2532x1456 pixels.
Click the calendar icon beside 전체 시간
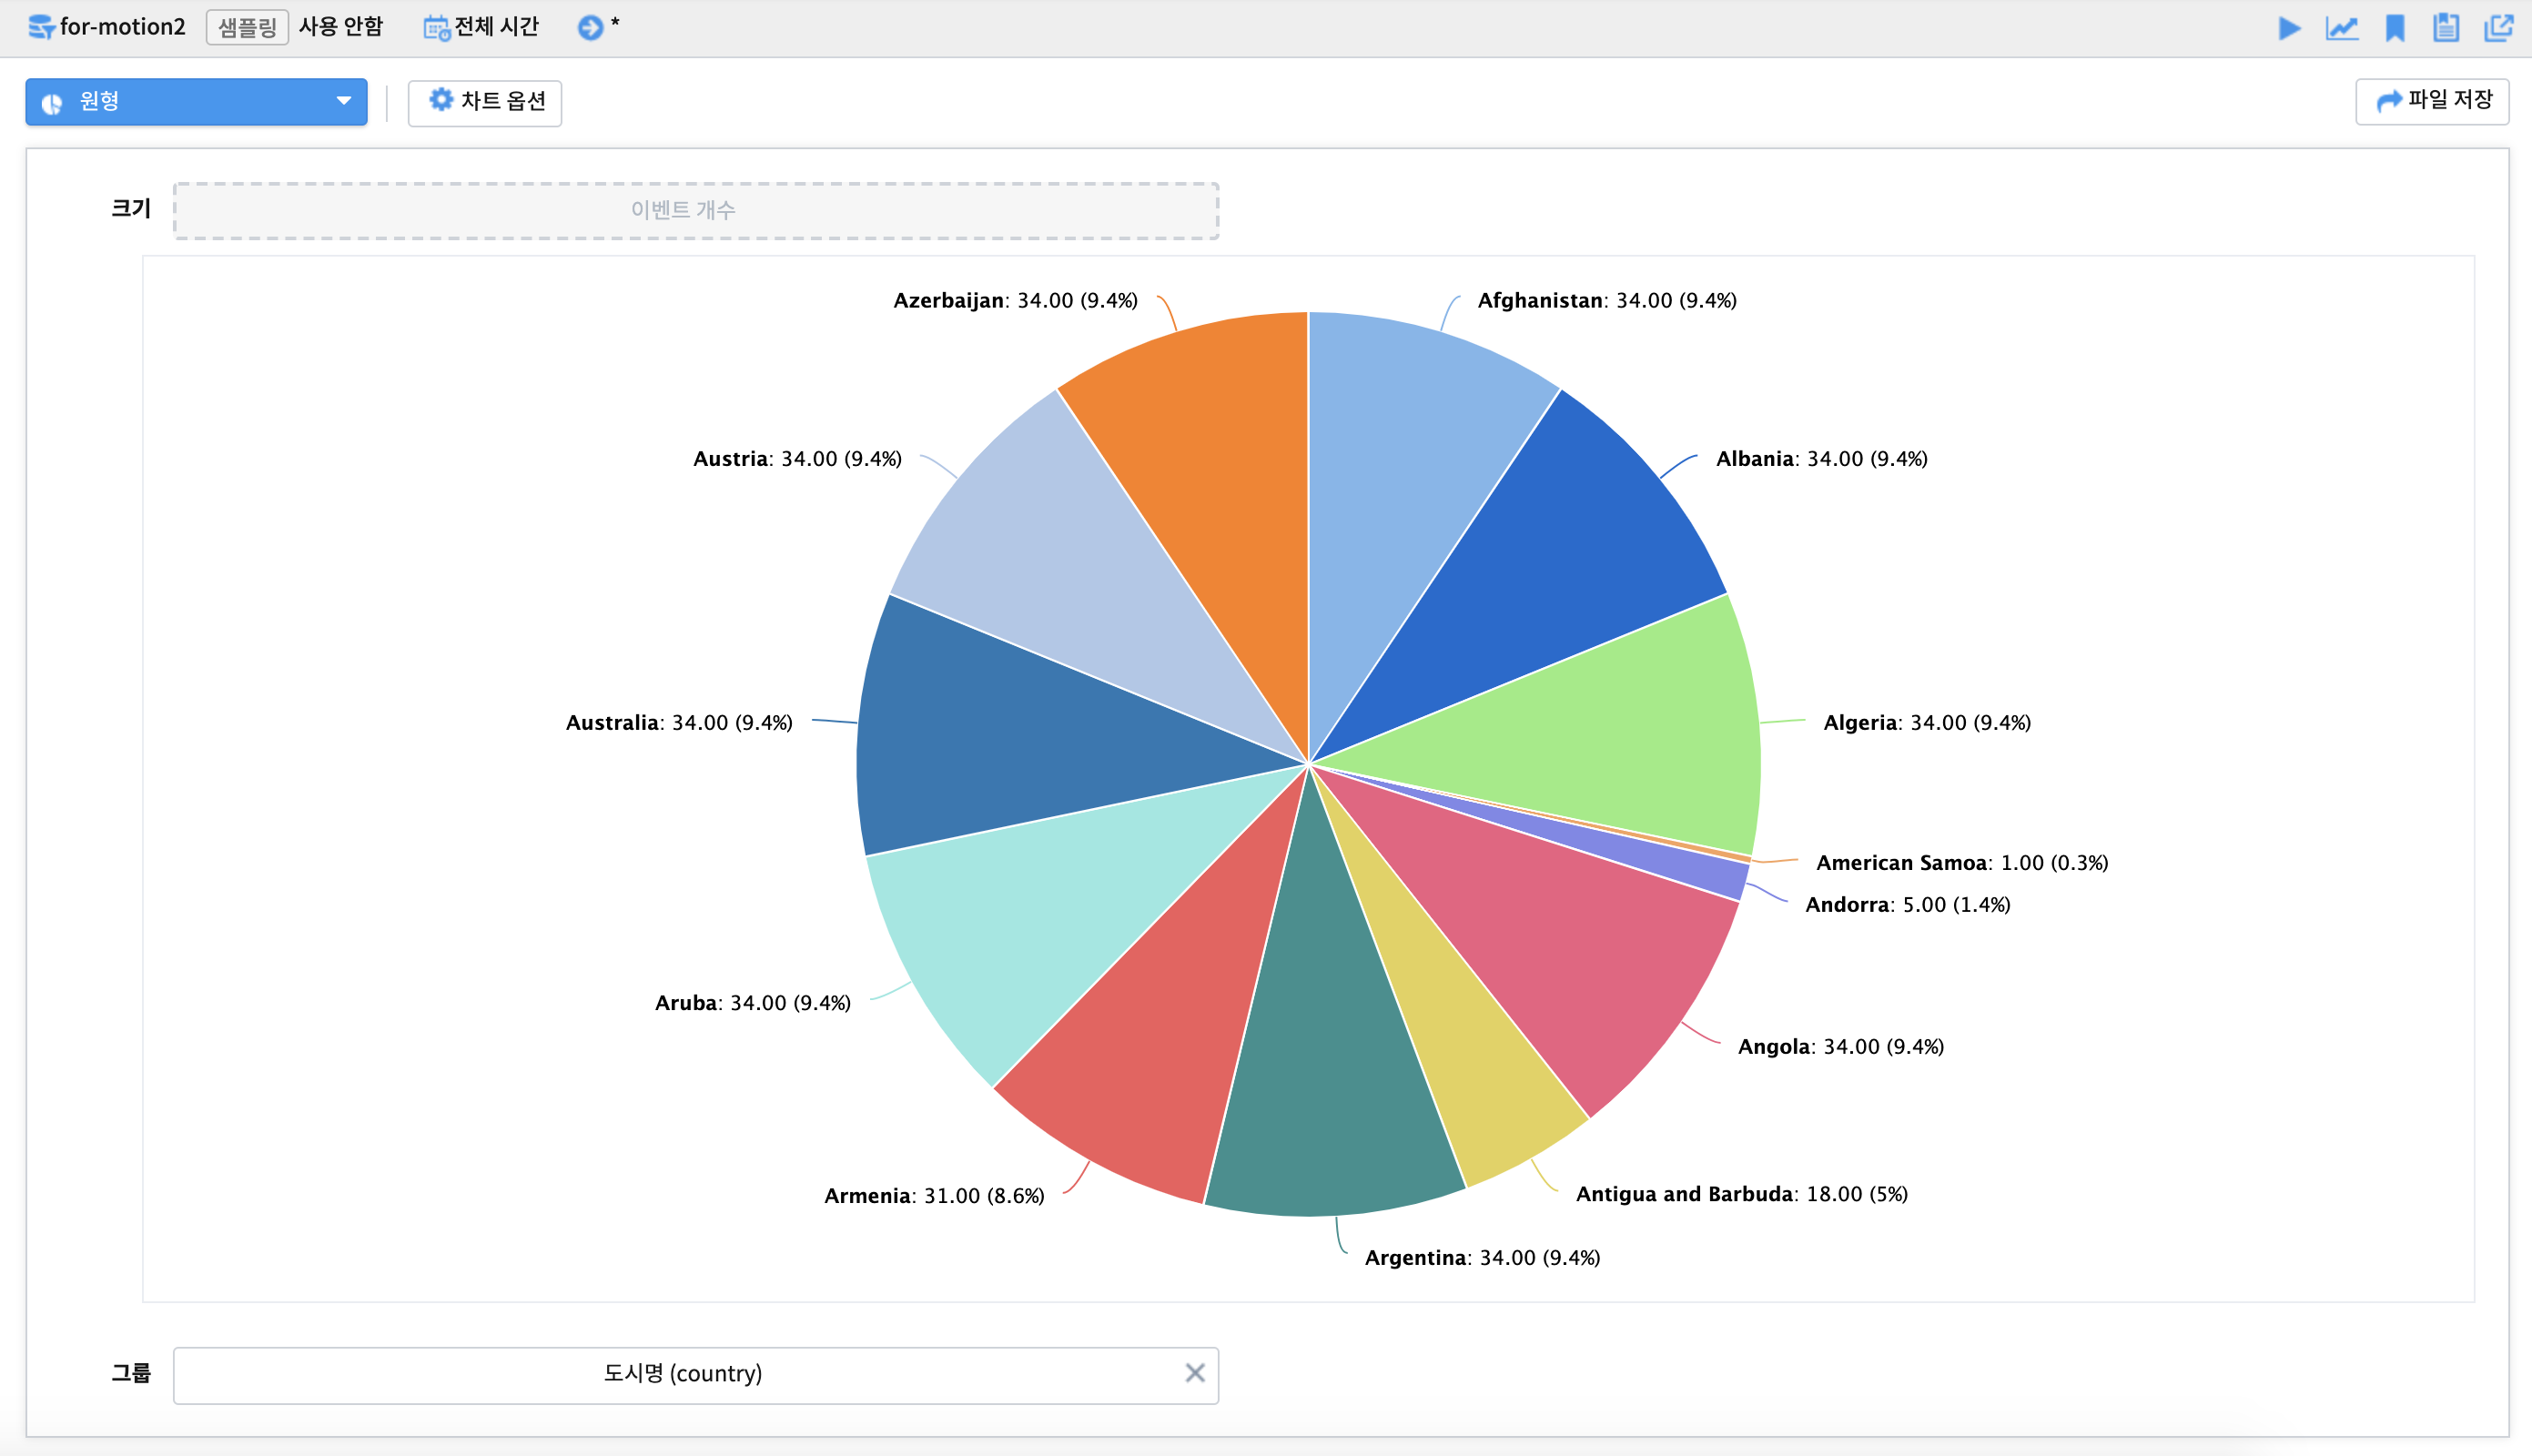point(436,28)
